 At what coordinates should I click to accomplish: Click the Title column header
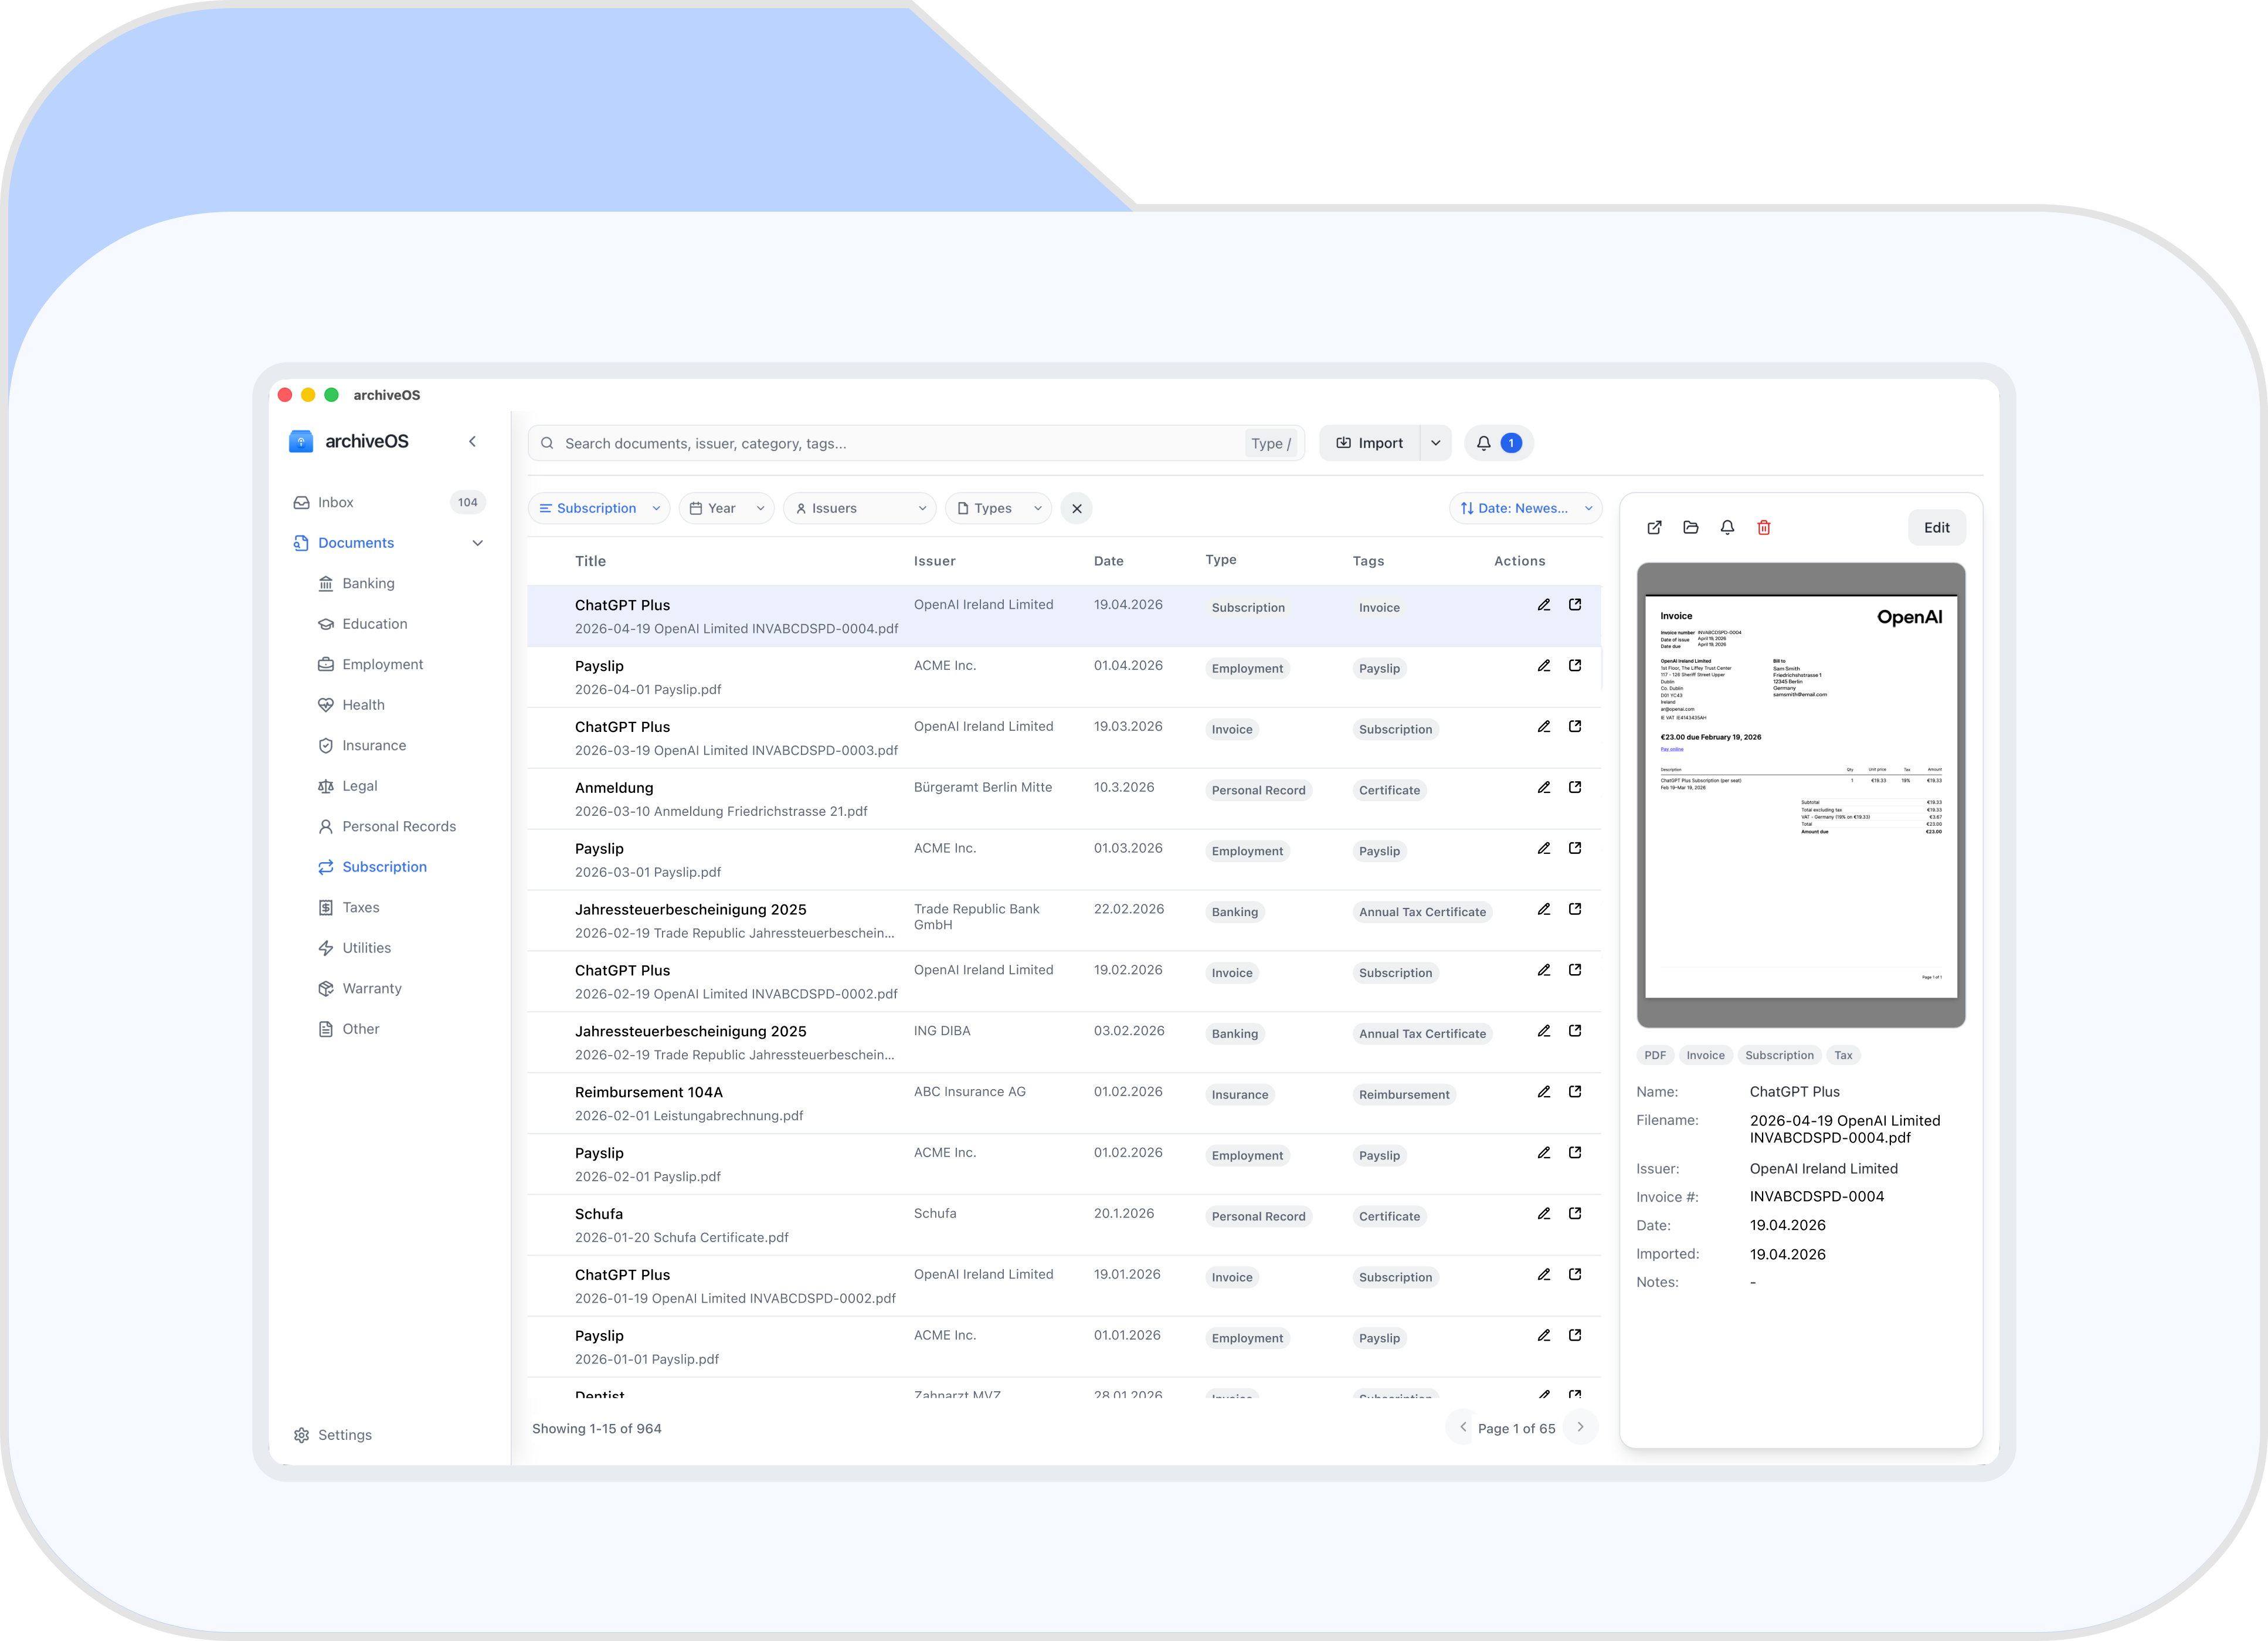click(x=590, y=561)
